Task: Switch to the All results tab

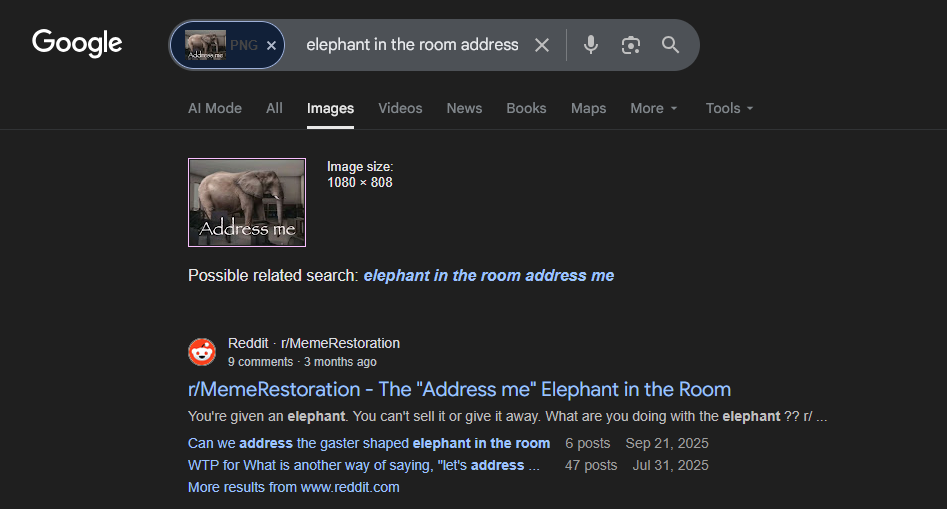Action: click(274, 109)
